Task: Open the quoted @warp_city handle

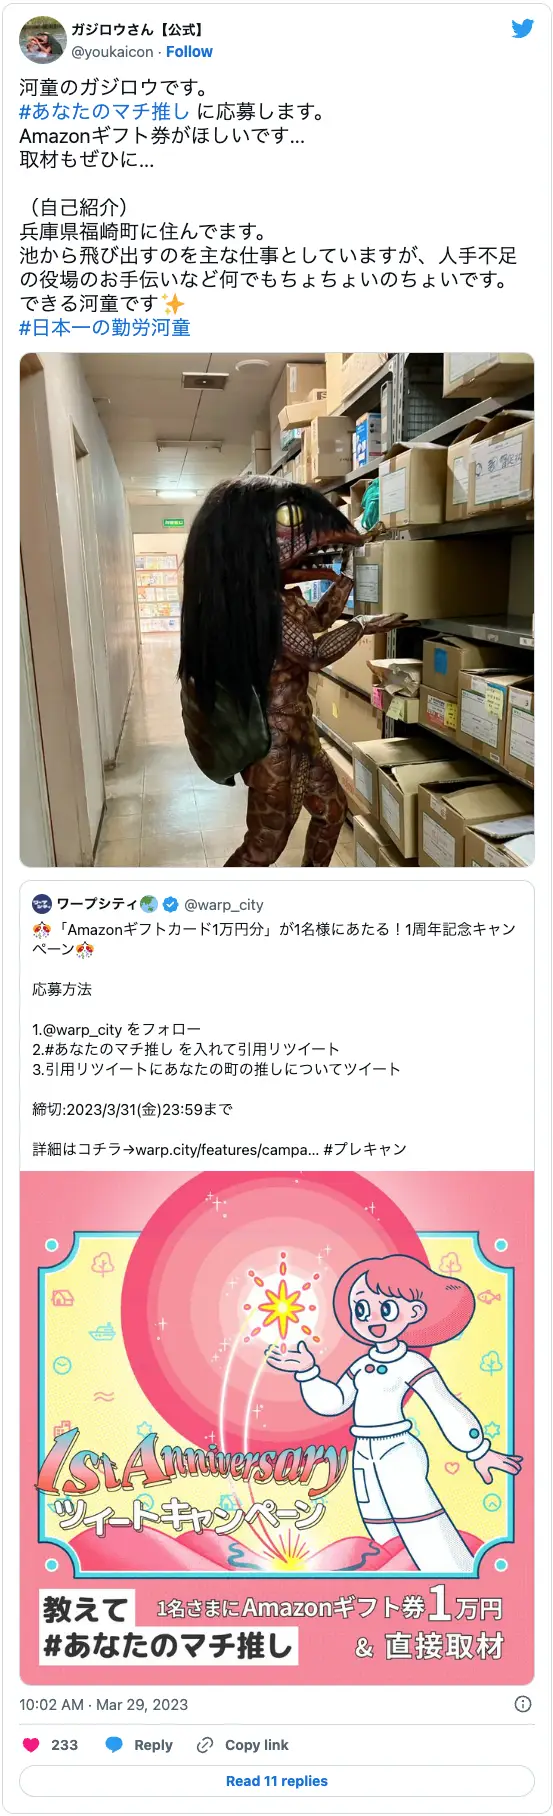Action: tap(224, 904)
